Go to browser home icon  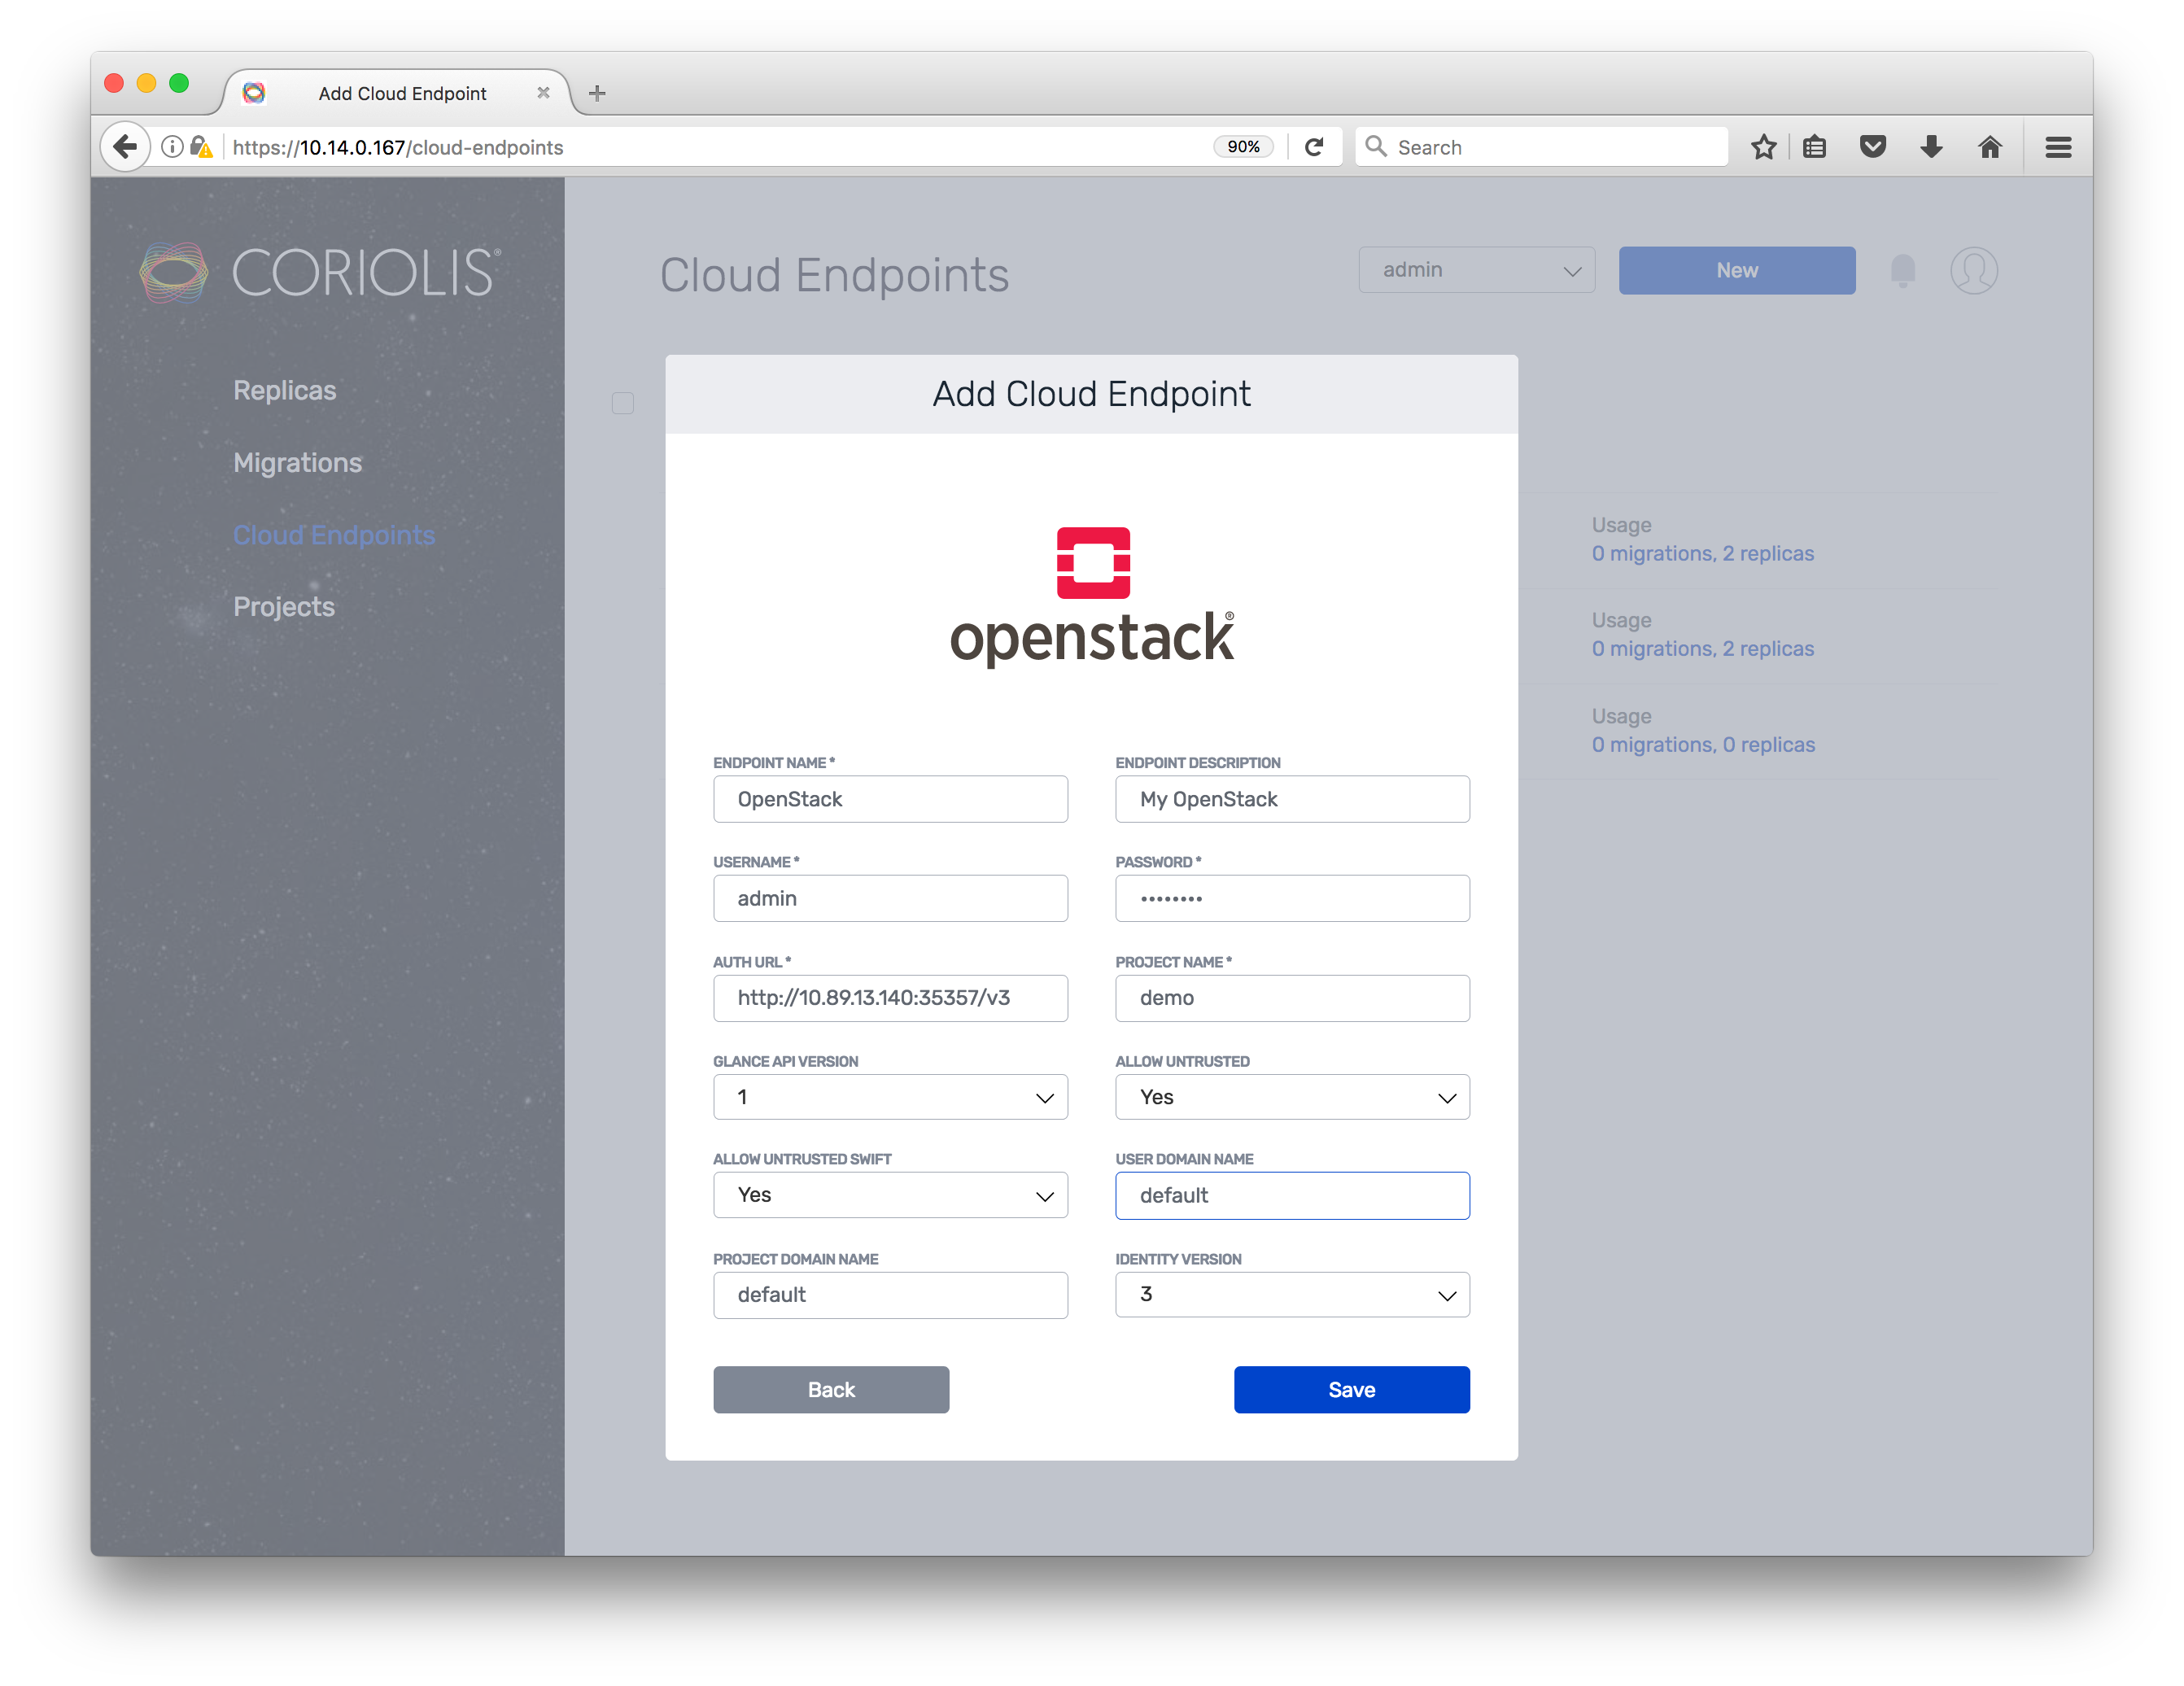point(1989,147)
